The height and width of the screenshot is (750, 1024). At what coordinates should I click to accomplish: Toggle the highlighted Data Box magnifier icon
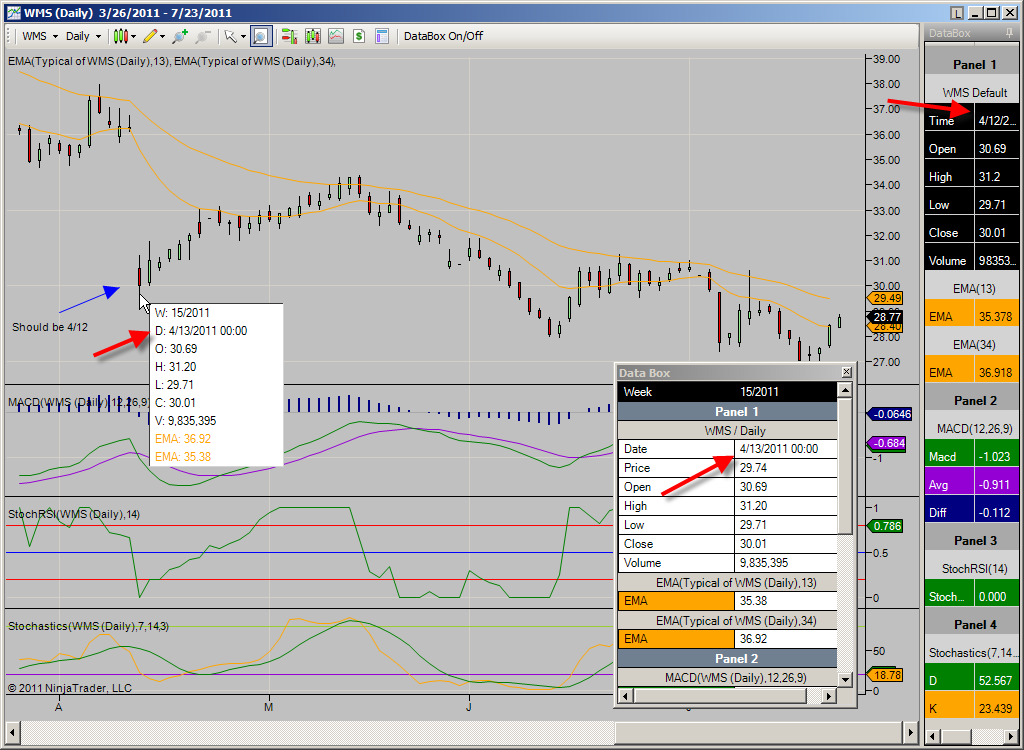260,36
